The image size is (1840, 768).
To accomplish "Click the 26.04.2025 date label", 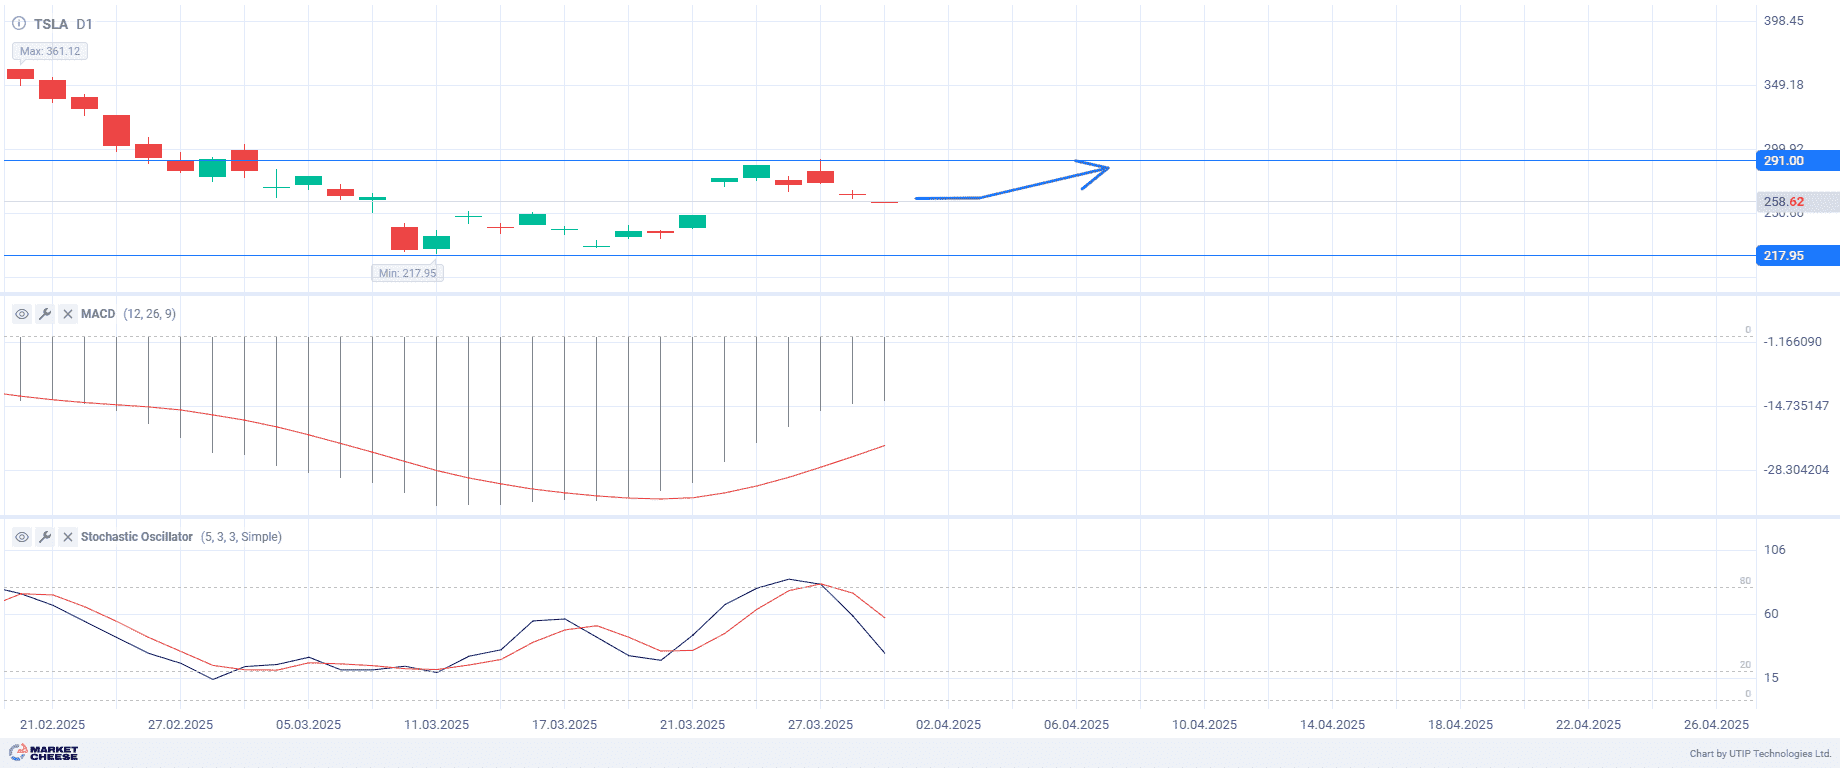I will pyautogui.click(x=1717, y=725).
